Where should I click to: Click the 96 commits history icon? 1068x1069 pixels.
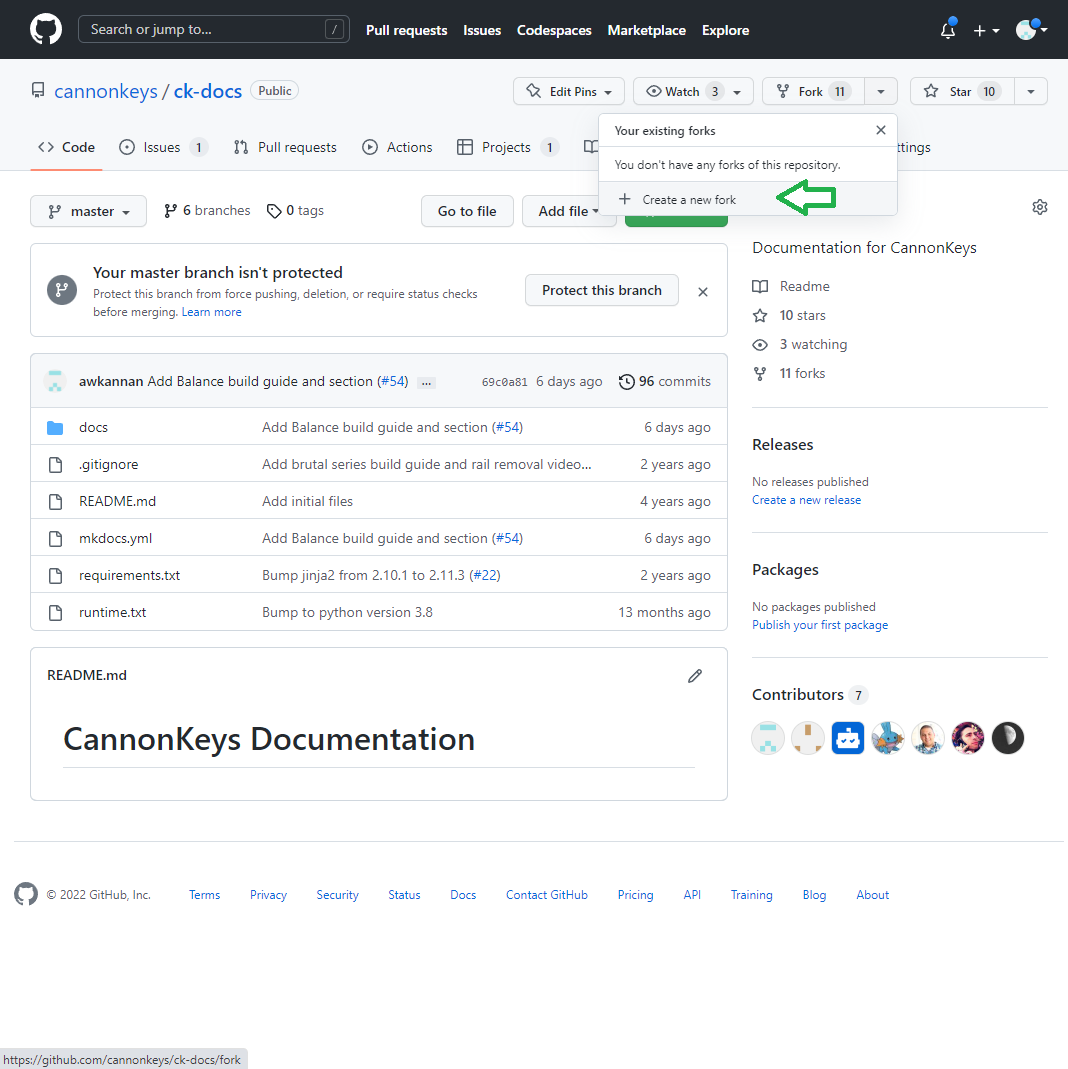point(627,381)
